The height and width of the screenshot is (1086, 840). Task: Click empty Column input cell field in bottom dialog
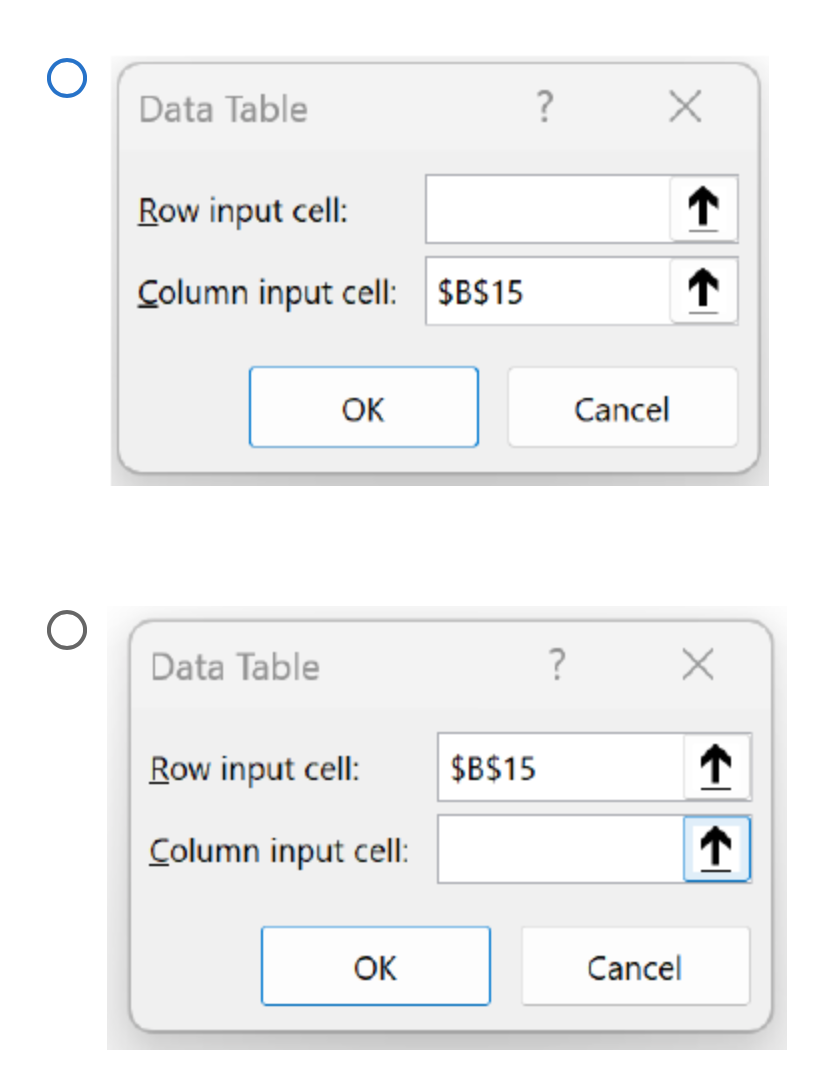561,848
